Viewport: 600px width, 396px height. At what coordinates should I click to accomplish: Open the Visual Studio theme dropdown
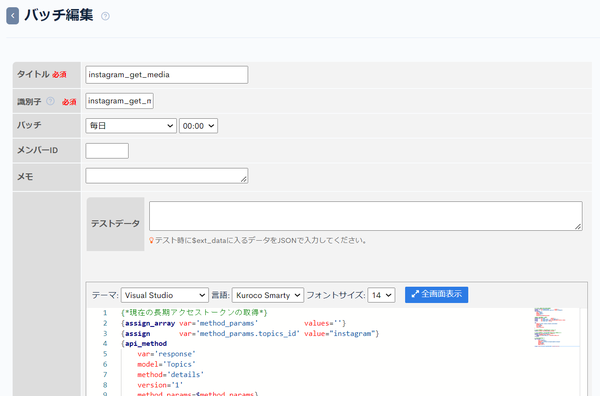[165, 295]
